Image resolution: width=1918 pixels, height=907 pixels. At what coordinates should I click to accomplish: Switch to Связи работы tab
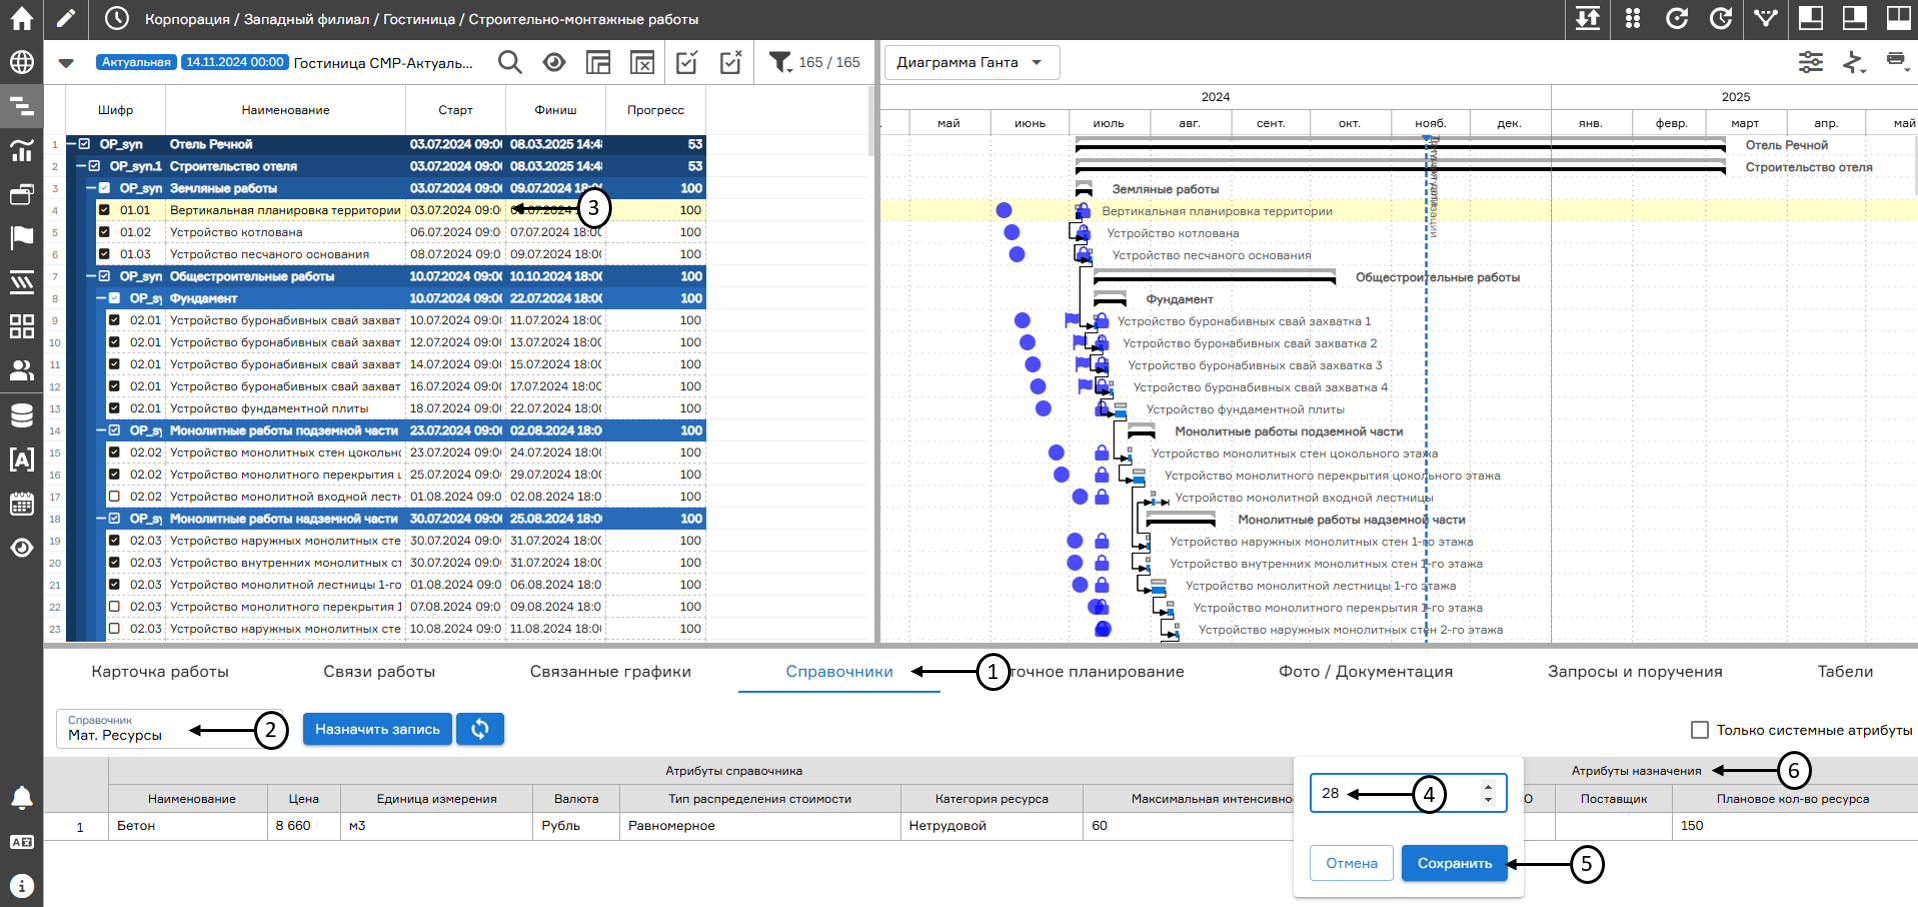(379, 671)
